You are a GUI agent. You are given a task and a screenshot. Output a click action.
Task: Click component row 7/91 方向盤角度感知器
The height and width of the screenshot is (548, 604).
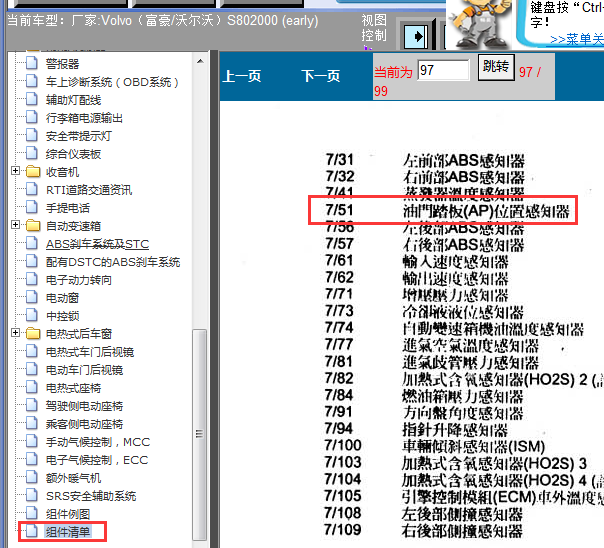pyautogui.click(x=424, y=412)
